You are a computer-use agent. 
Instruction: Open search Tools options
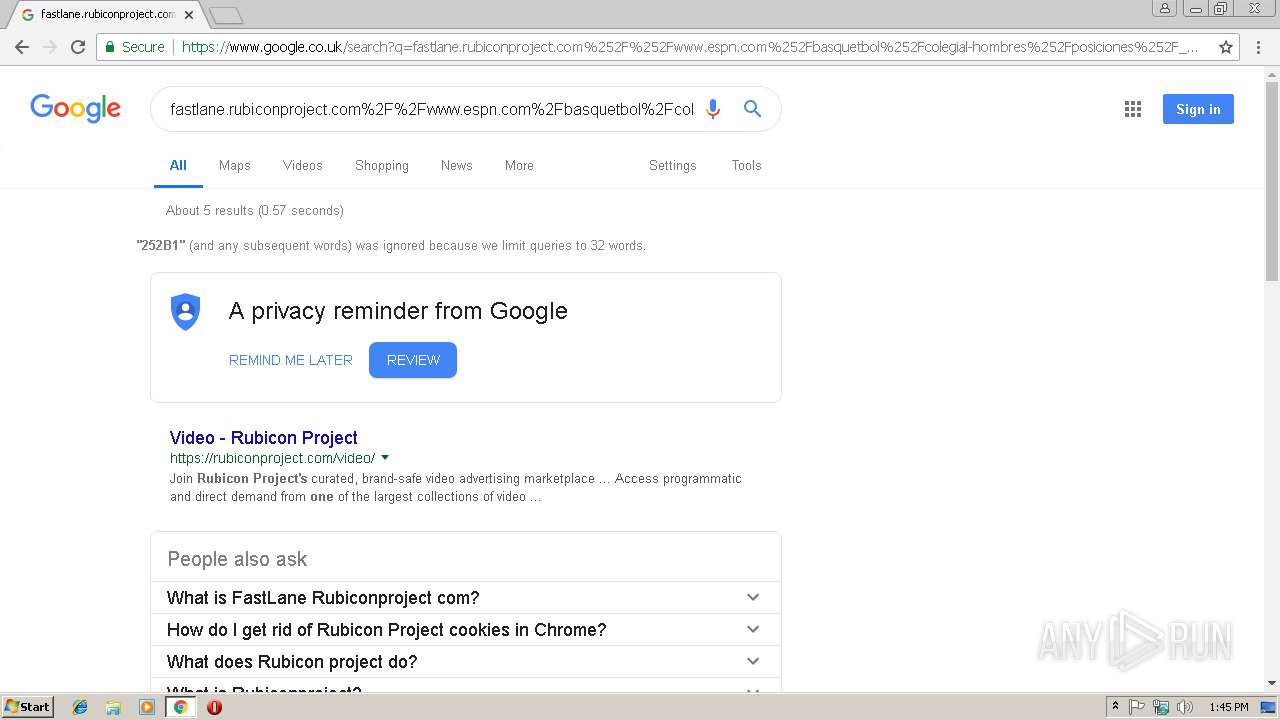pyautogui.click(x=747, y=165)
